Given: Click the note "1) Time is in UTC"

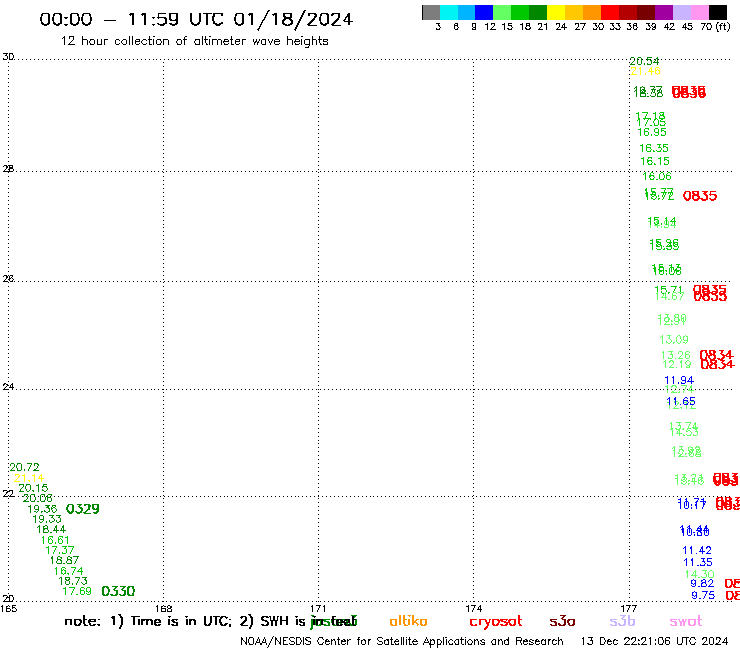Looking at the screenshot, I should coord(171,621).
